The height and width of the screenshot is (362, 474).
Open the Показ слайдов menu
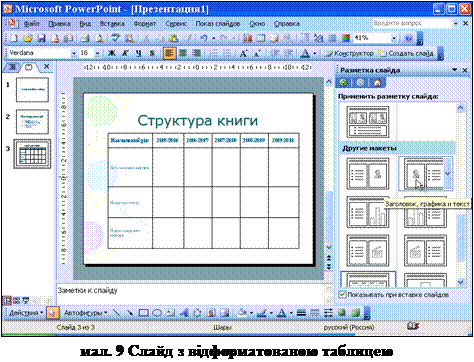[x=218, y=24]
